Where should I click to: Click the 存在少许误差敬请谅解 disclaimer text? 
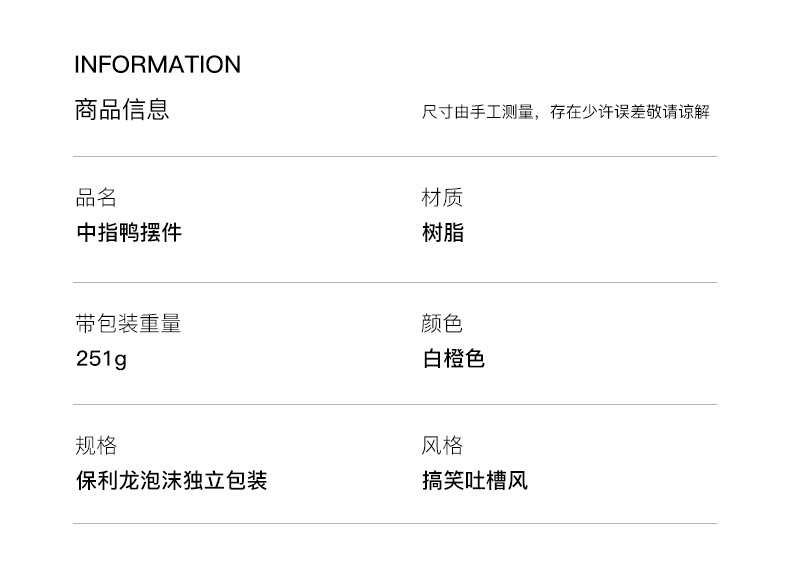click(629, 112)
